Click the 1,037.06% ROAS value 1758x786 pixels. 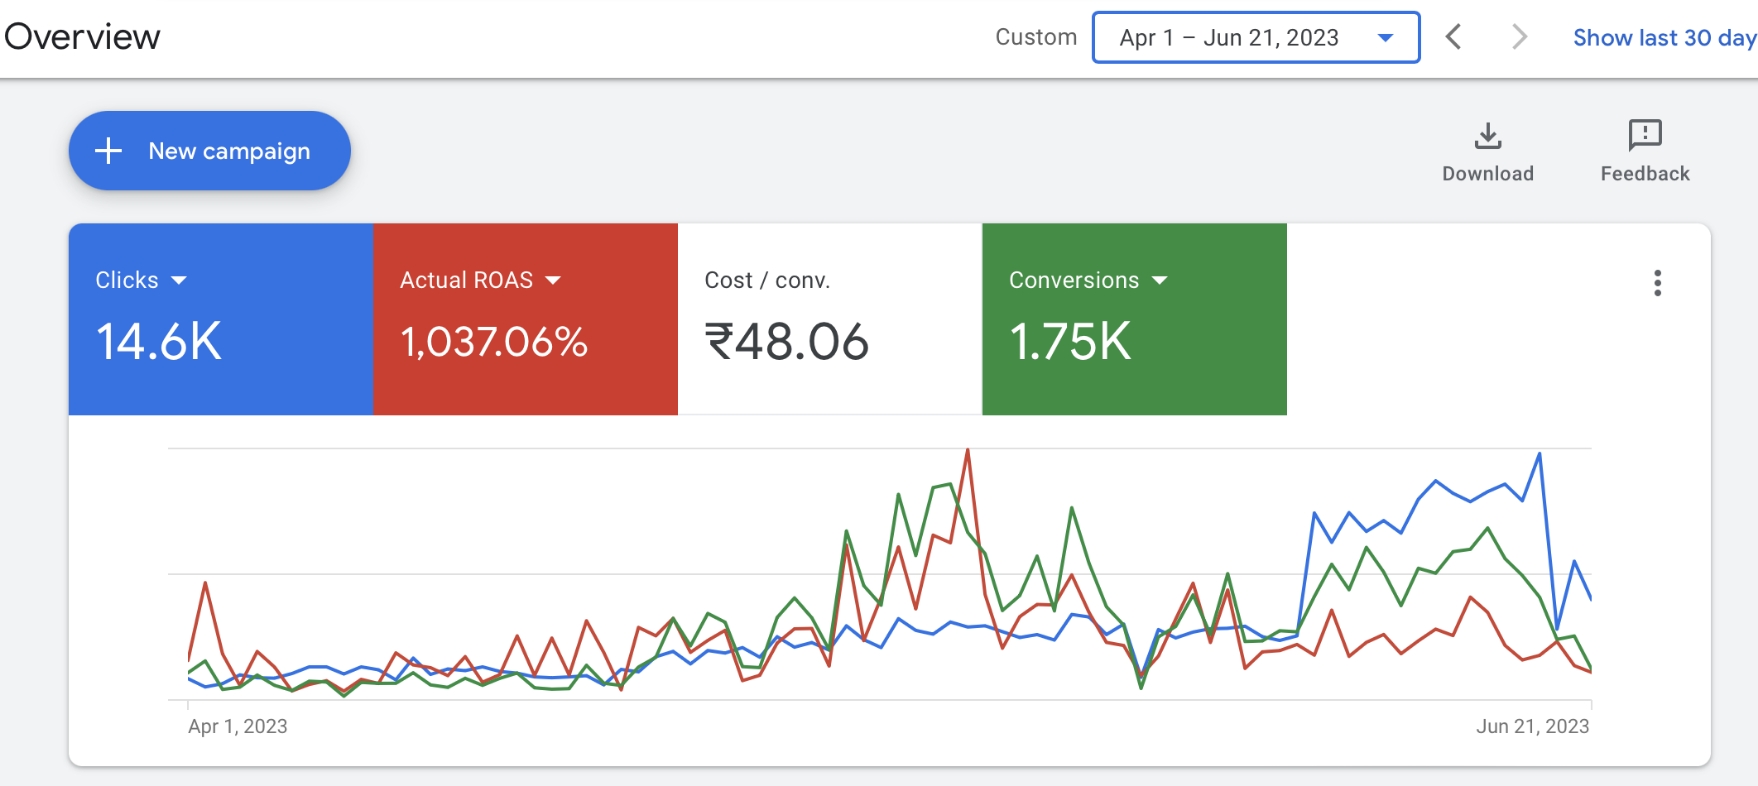click(x=494, y=342)
